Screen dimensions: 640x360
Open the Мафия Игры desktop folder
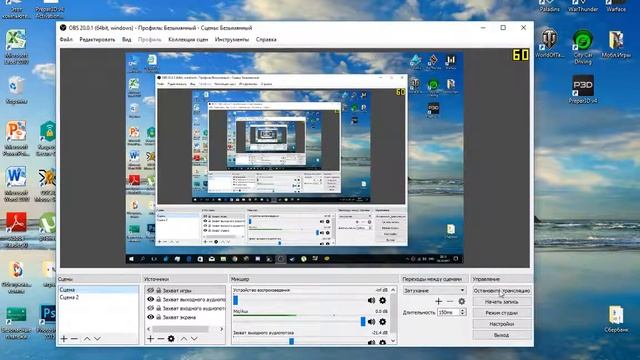point(616,44)
